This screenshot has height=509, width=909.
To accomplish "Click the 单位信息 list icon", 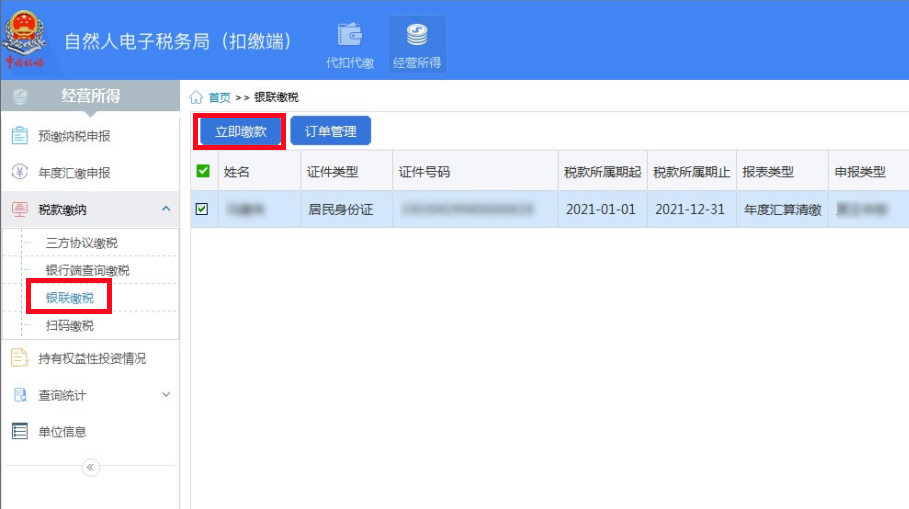I will tap(19, 432).
